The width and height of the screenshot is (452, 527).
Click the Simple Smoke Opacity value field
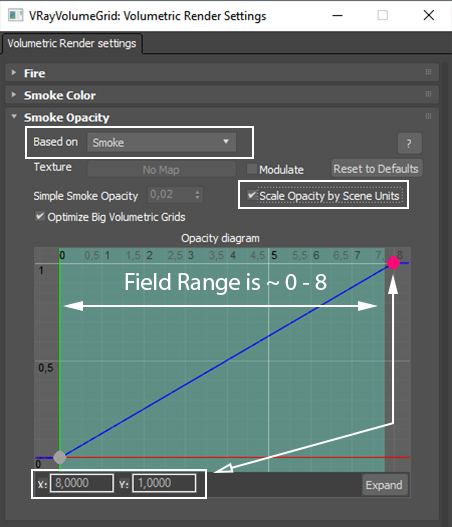point(170,195)
